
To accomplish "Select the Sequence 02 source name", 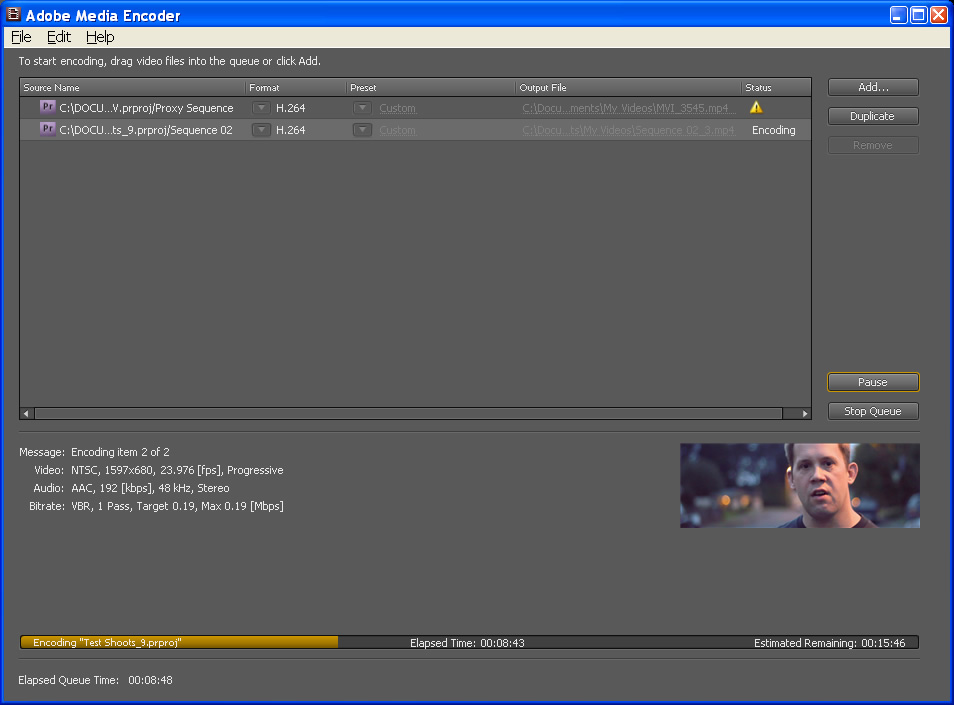I will coord(145,130).
